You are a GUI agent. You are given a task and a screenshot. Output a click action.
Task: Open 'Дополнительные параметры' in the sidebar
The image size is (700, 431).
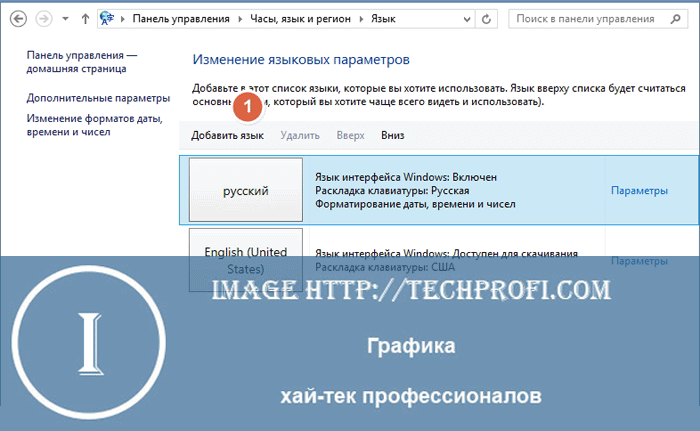coord(98,98)
